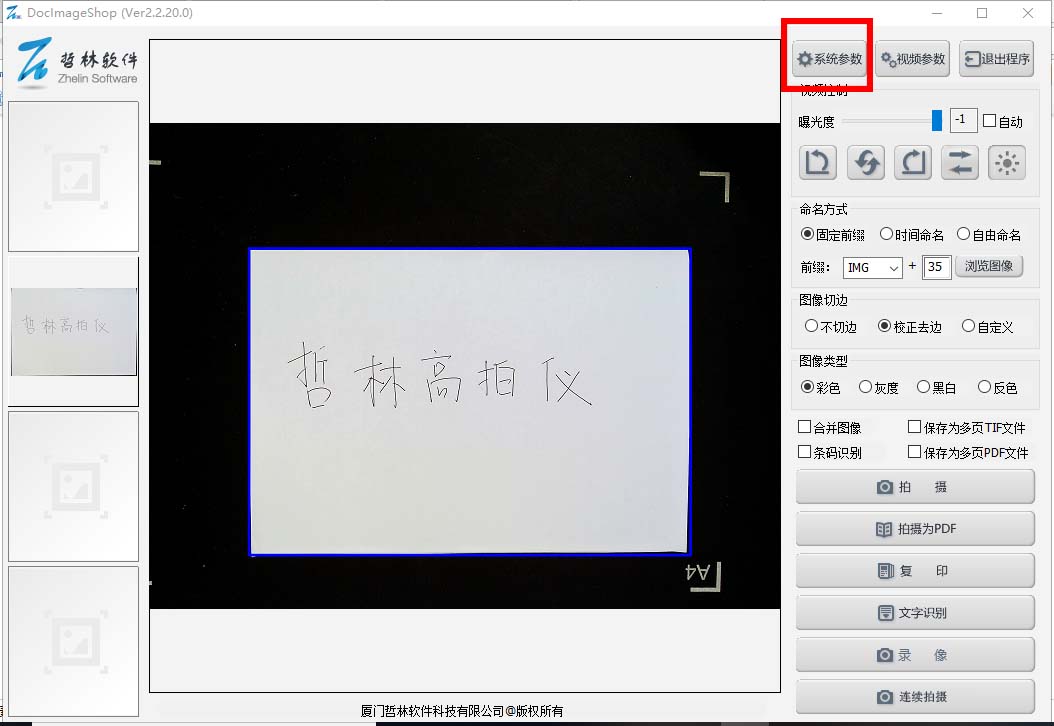Click the horizontal mirror arrows icon

tap(959, 162)
